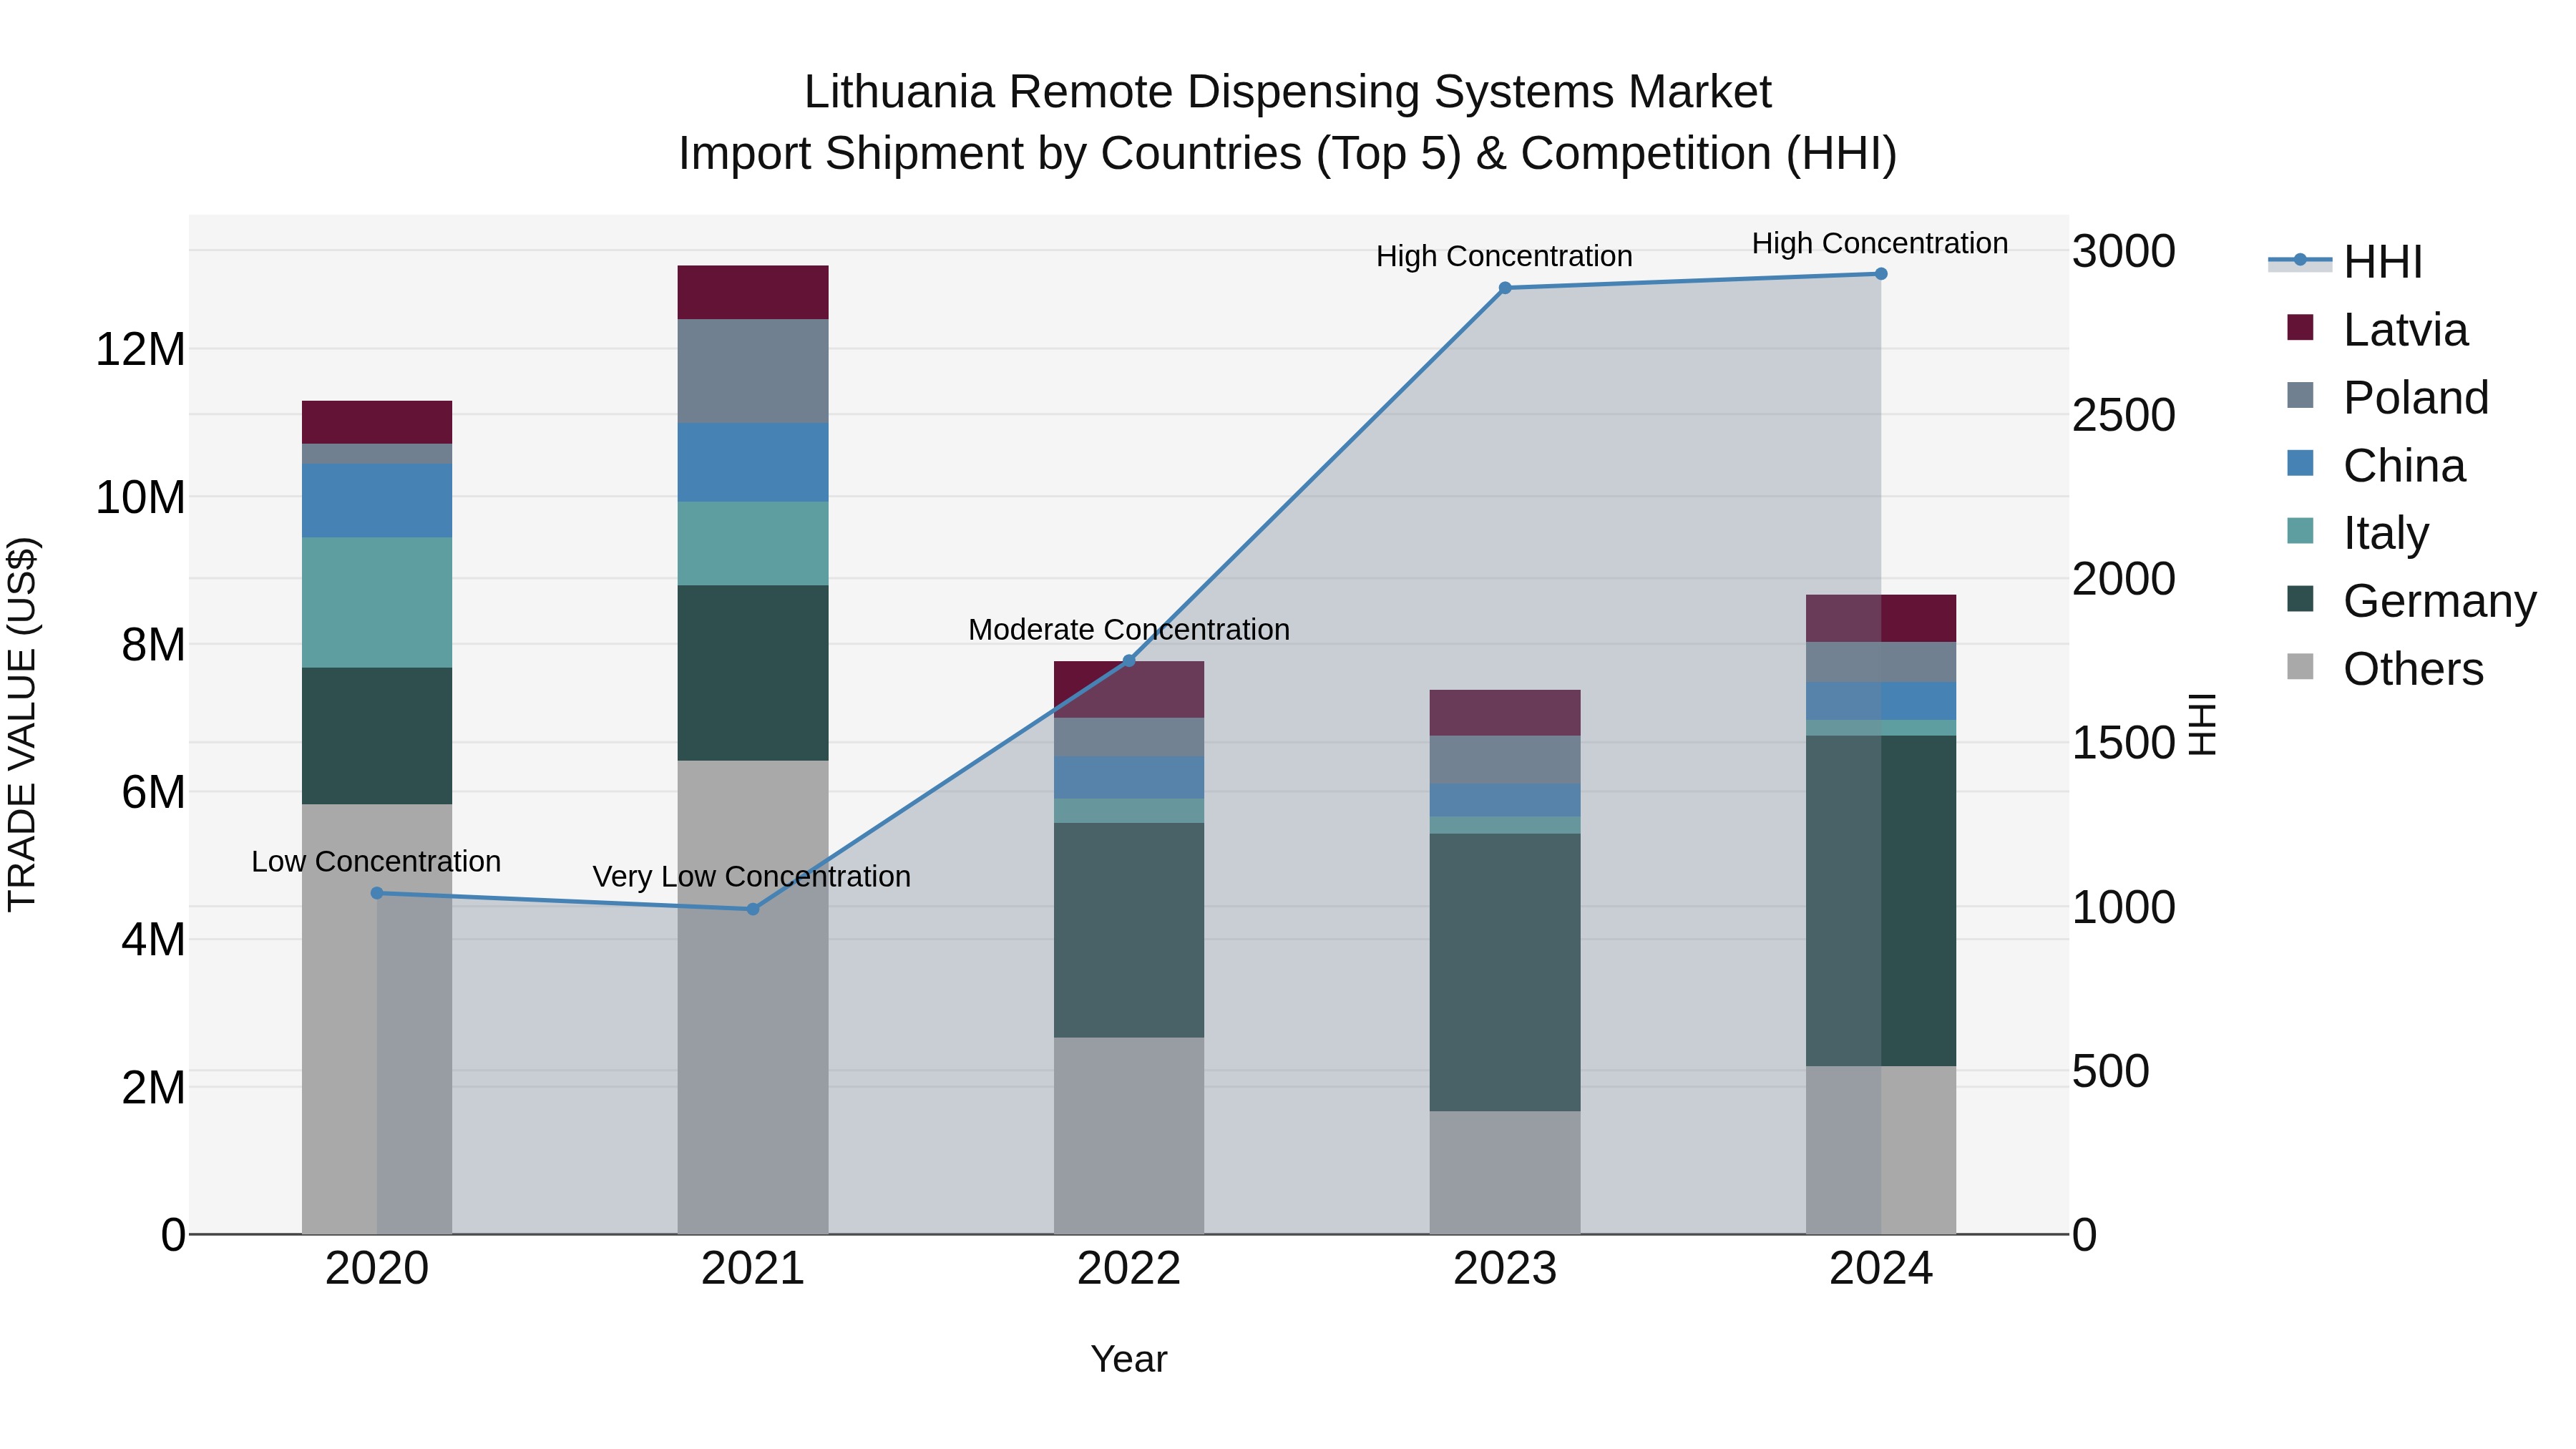Viewport: 2576px width, 1449px height.
Task: Click the 2021 x-axis label
Action: tap(753, 1269)
